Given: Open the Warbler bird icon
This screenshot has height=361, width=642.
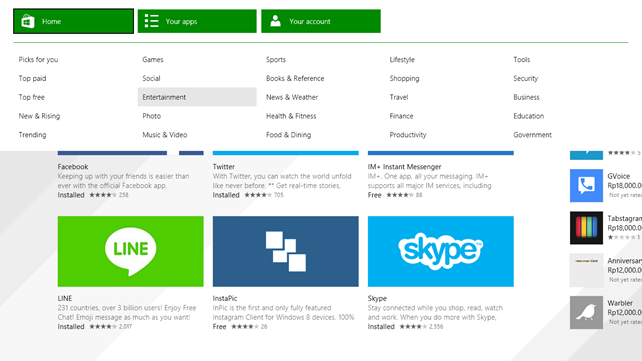Looking at the screenshot, I should coord(586,312).
